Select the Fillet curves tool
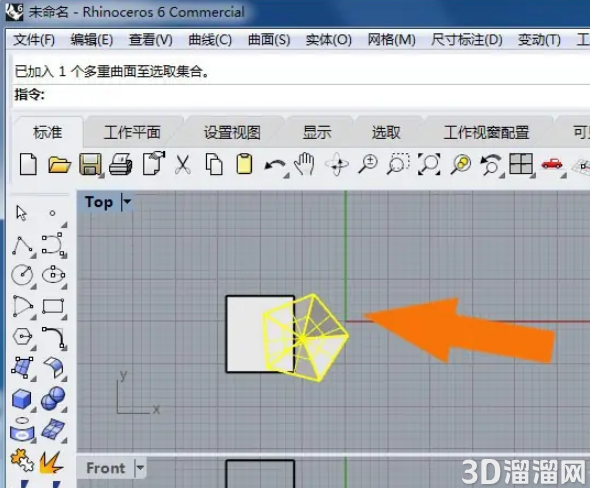The image size is (590, 488). [x=54, y=337]
